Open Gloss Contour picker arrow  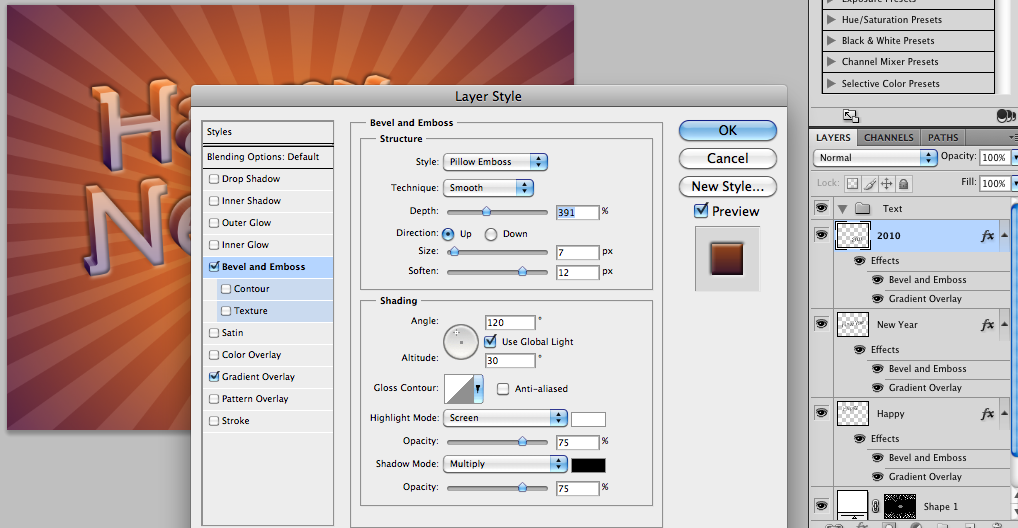(x=478, y=388)
